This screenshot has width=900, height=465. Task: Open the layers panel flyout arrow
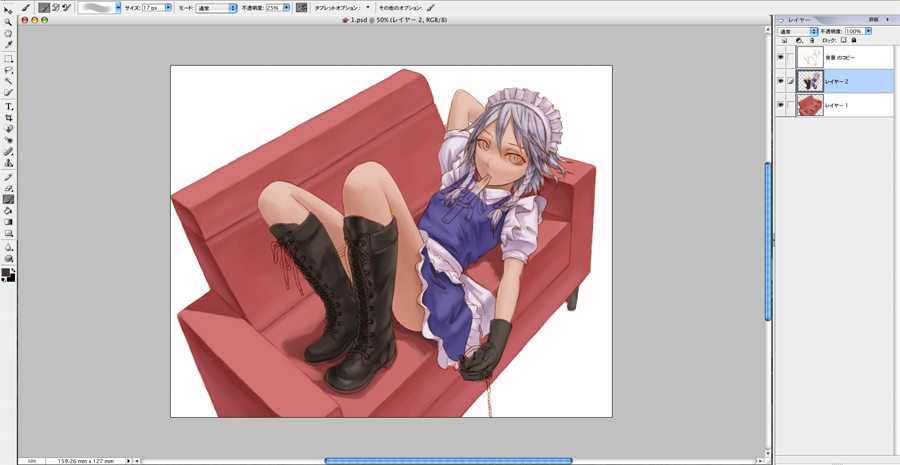click(887, 20)
